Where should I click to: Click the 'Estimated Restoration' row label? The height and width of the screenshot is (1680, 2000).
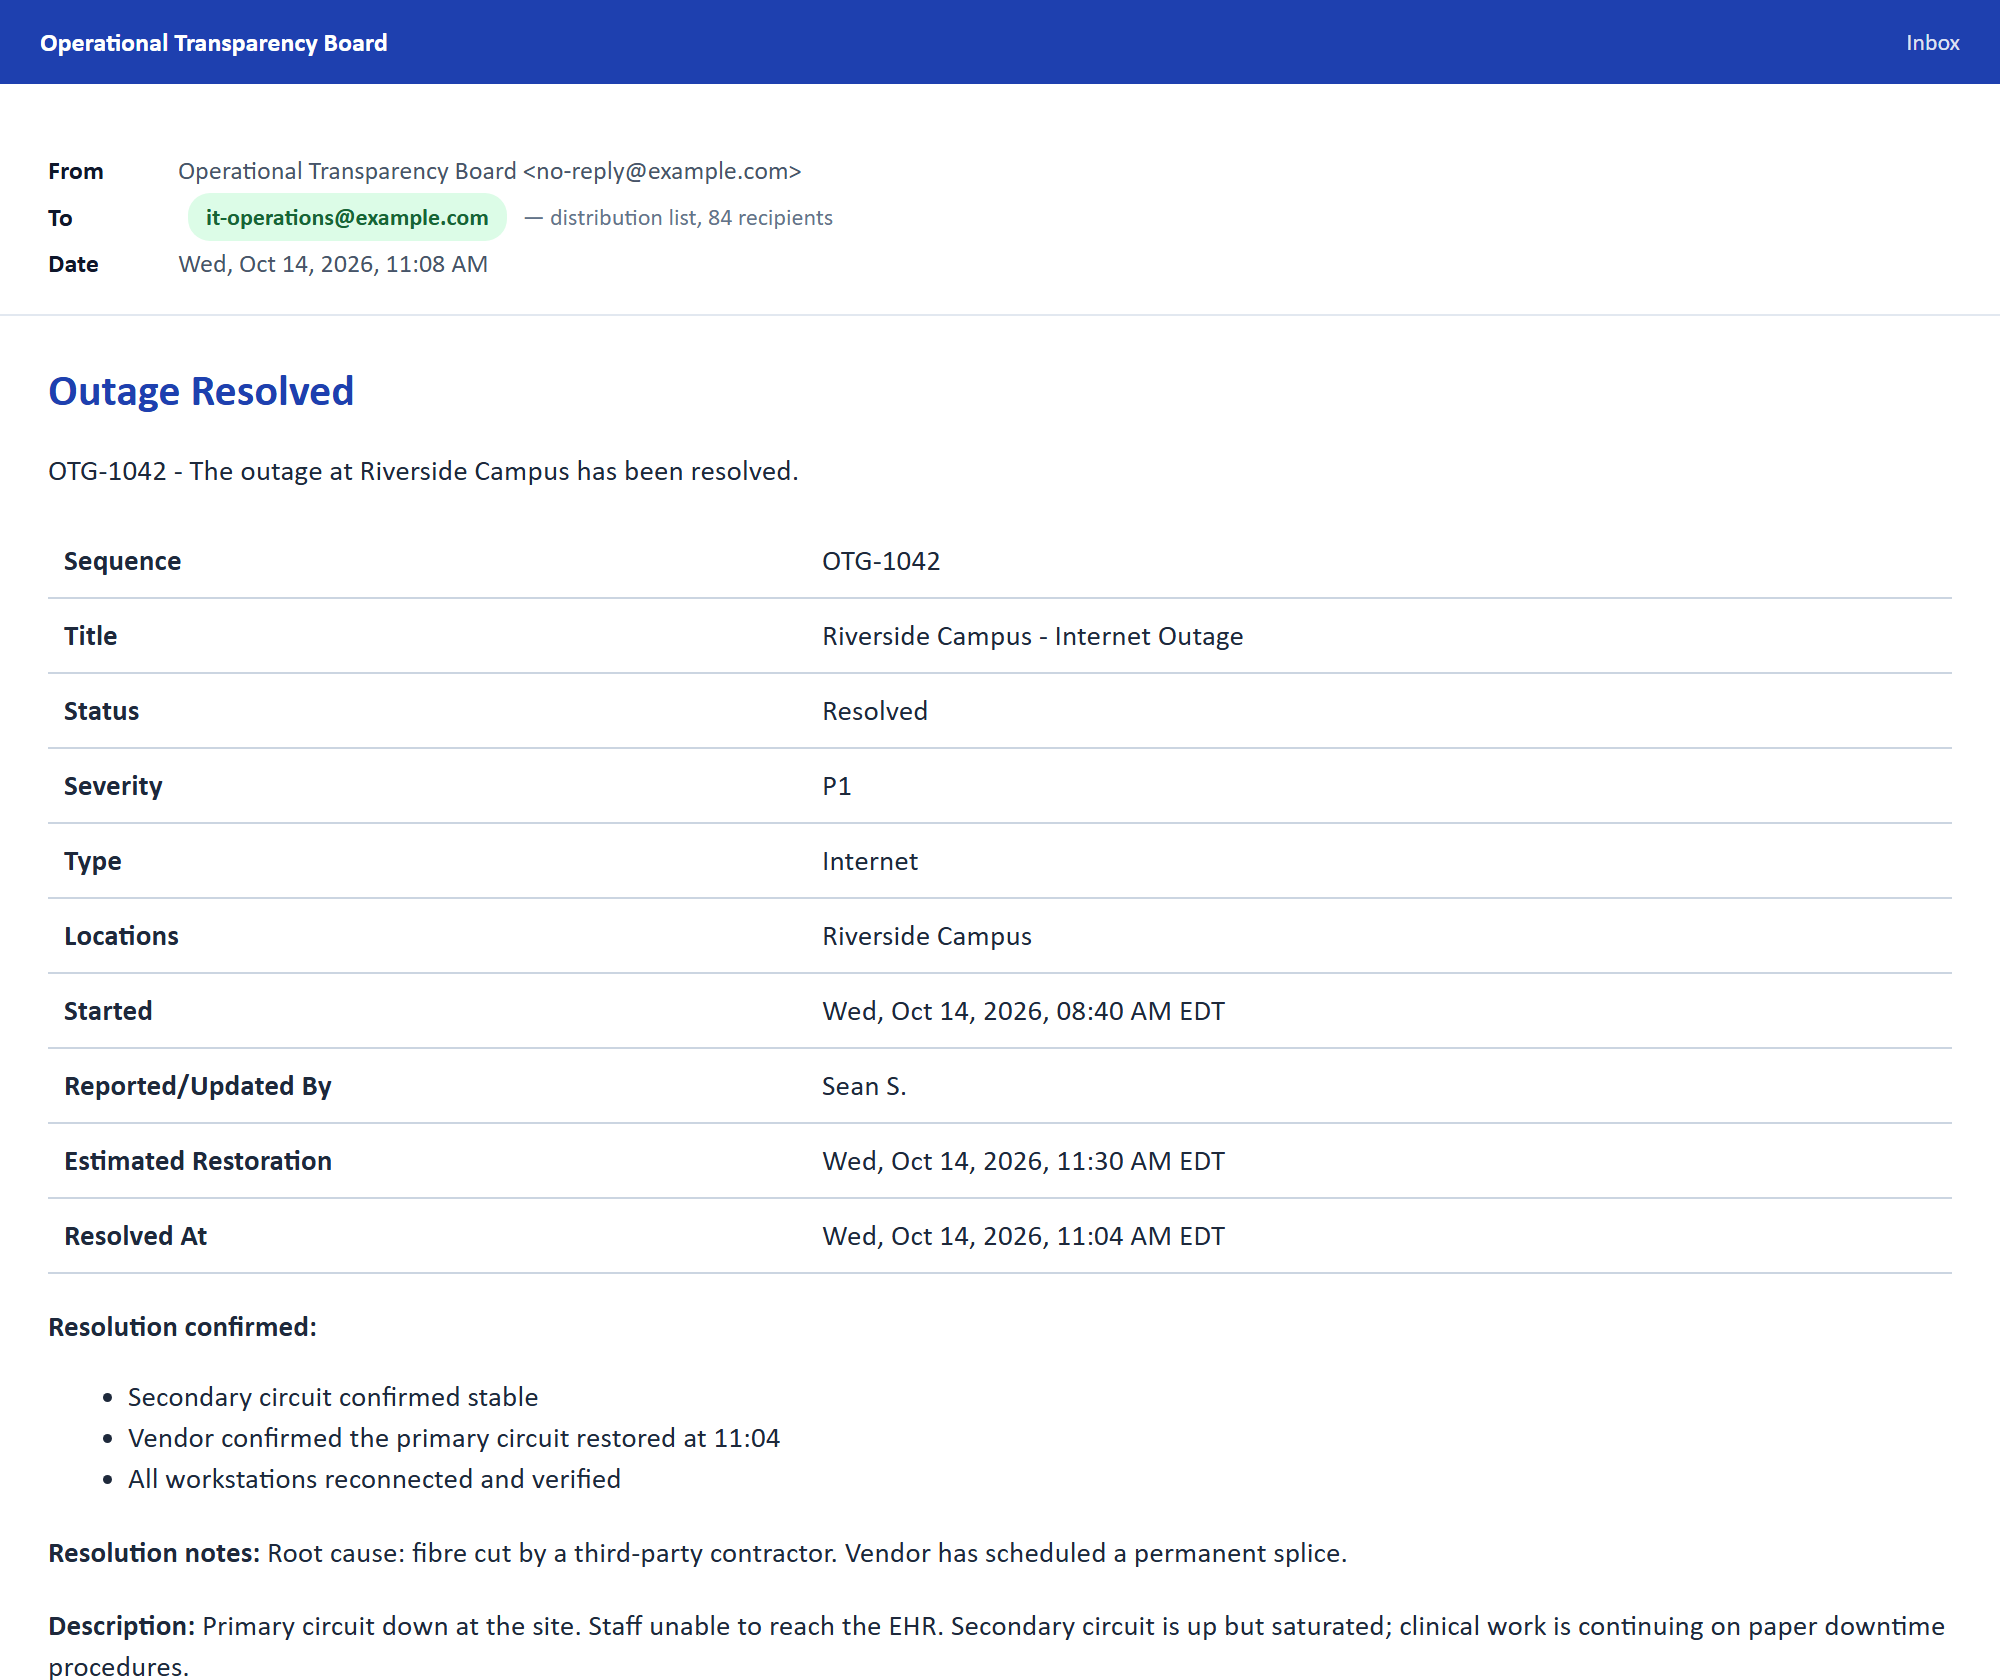tap(197, 1161)
